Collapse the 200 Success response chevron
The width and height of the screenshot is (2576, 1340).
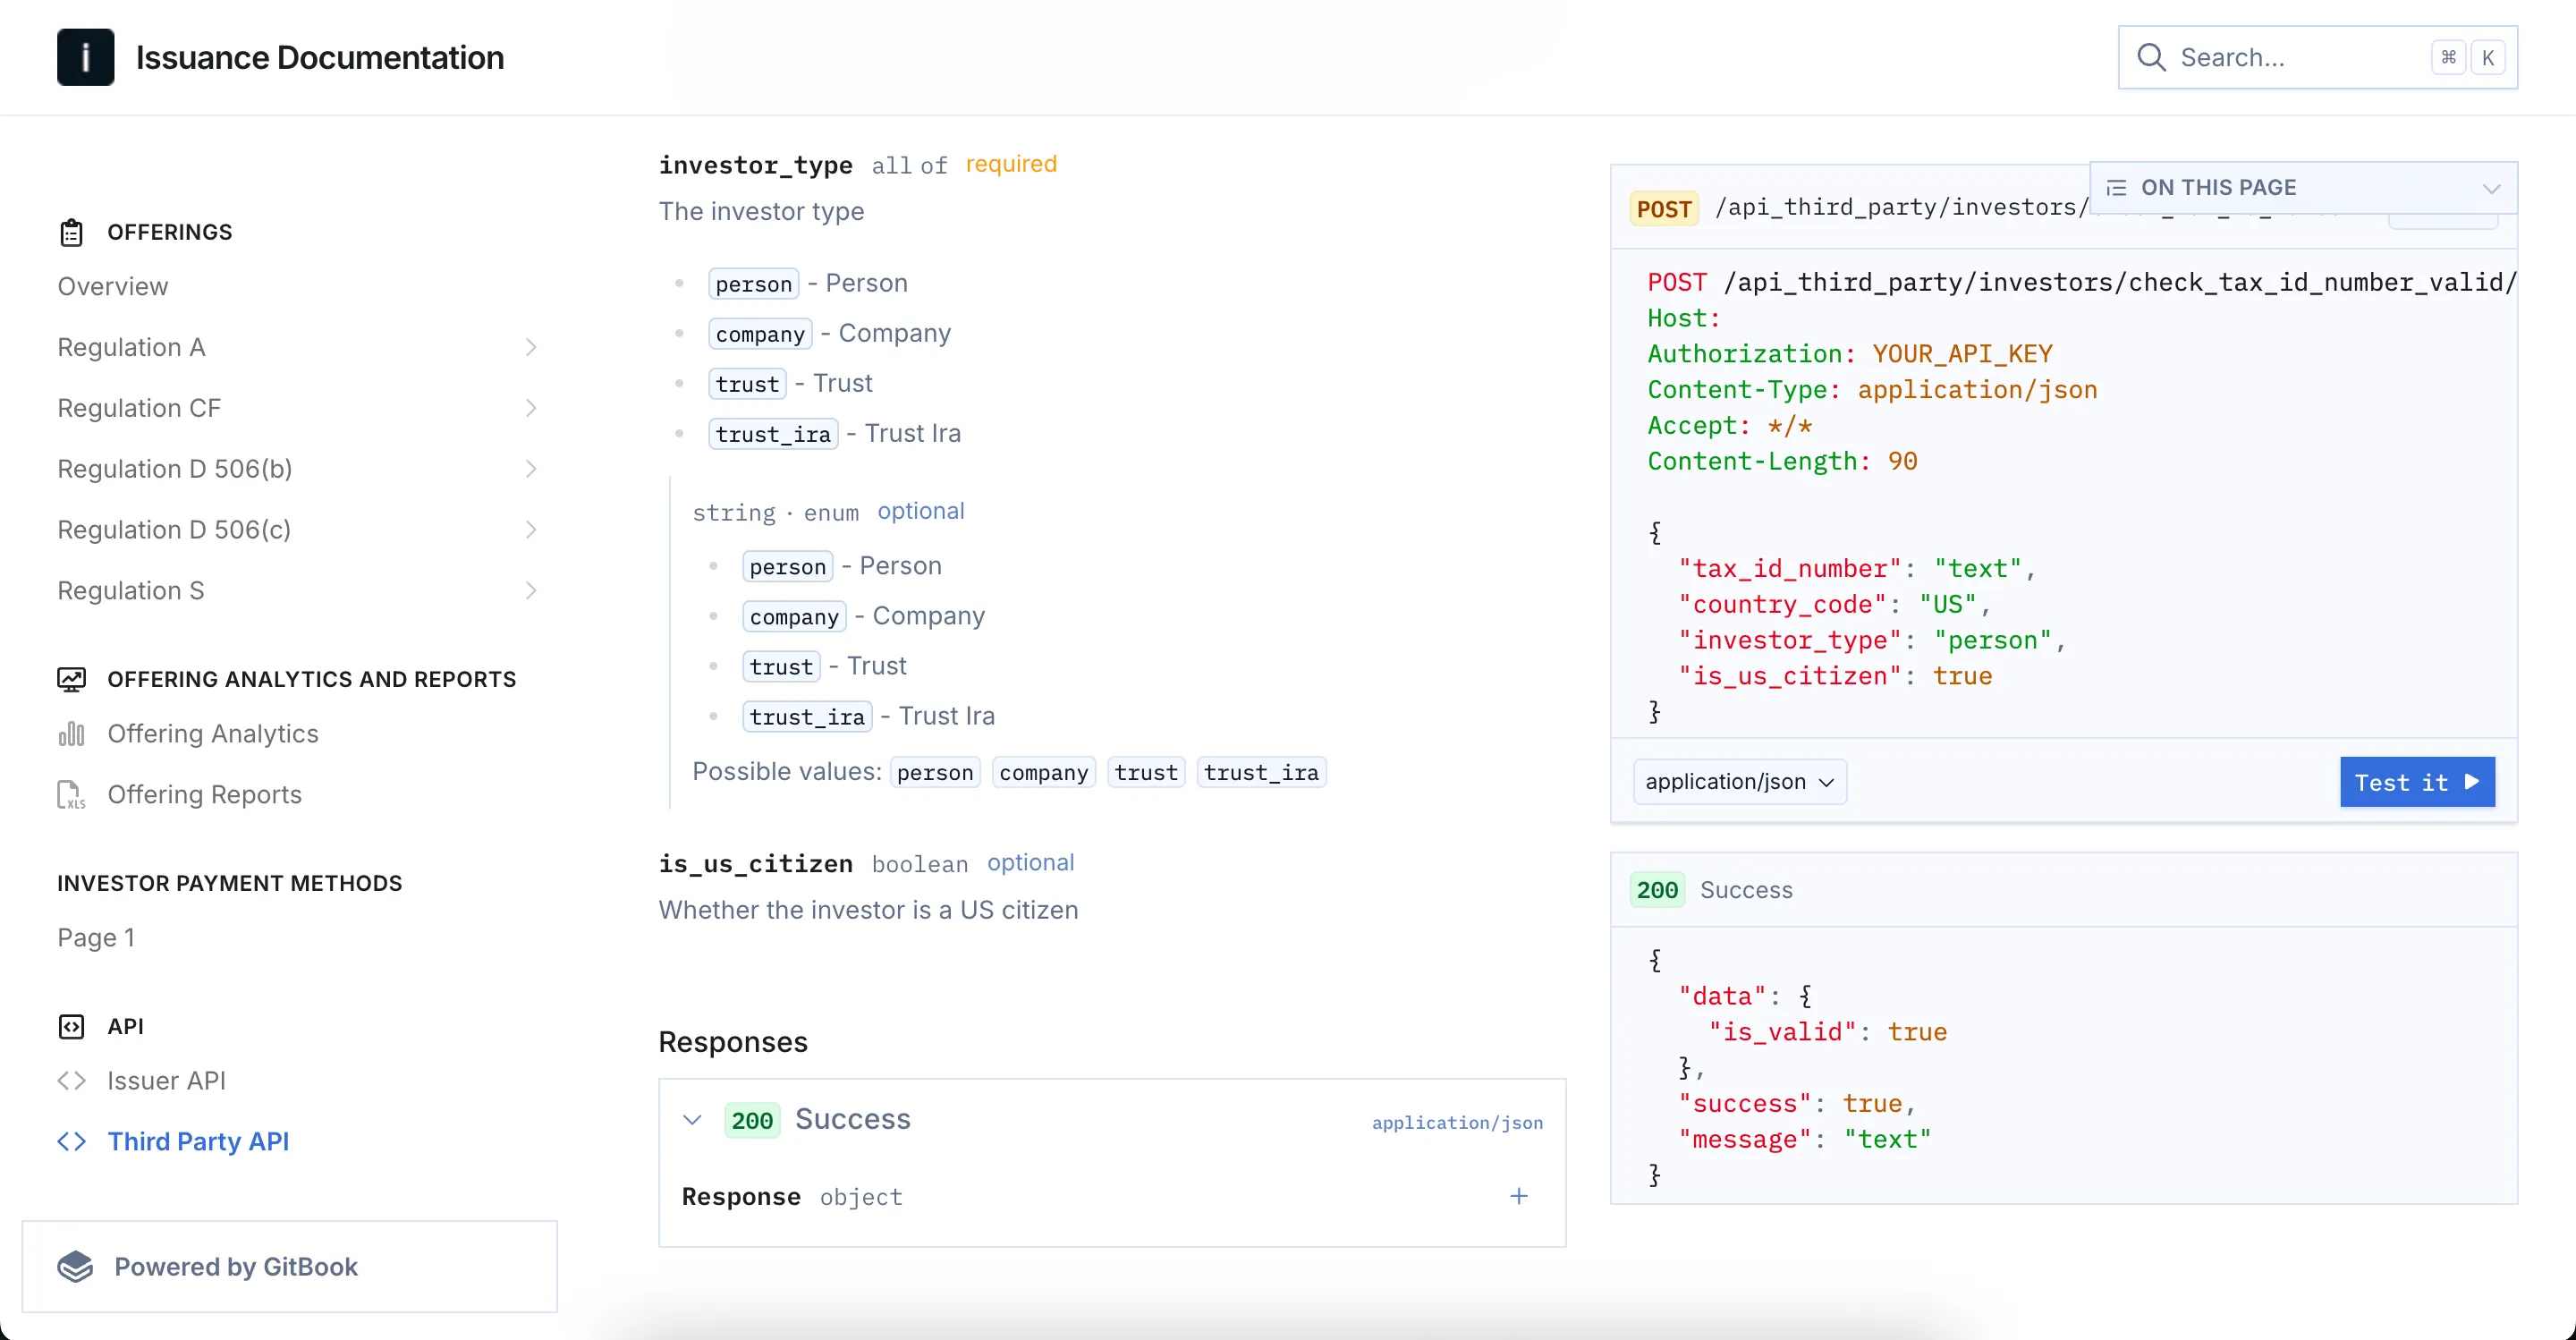point(692,1119)
